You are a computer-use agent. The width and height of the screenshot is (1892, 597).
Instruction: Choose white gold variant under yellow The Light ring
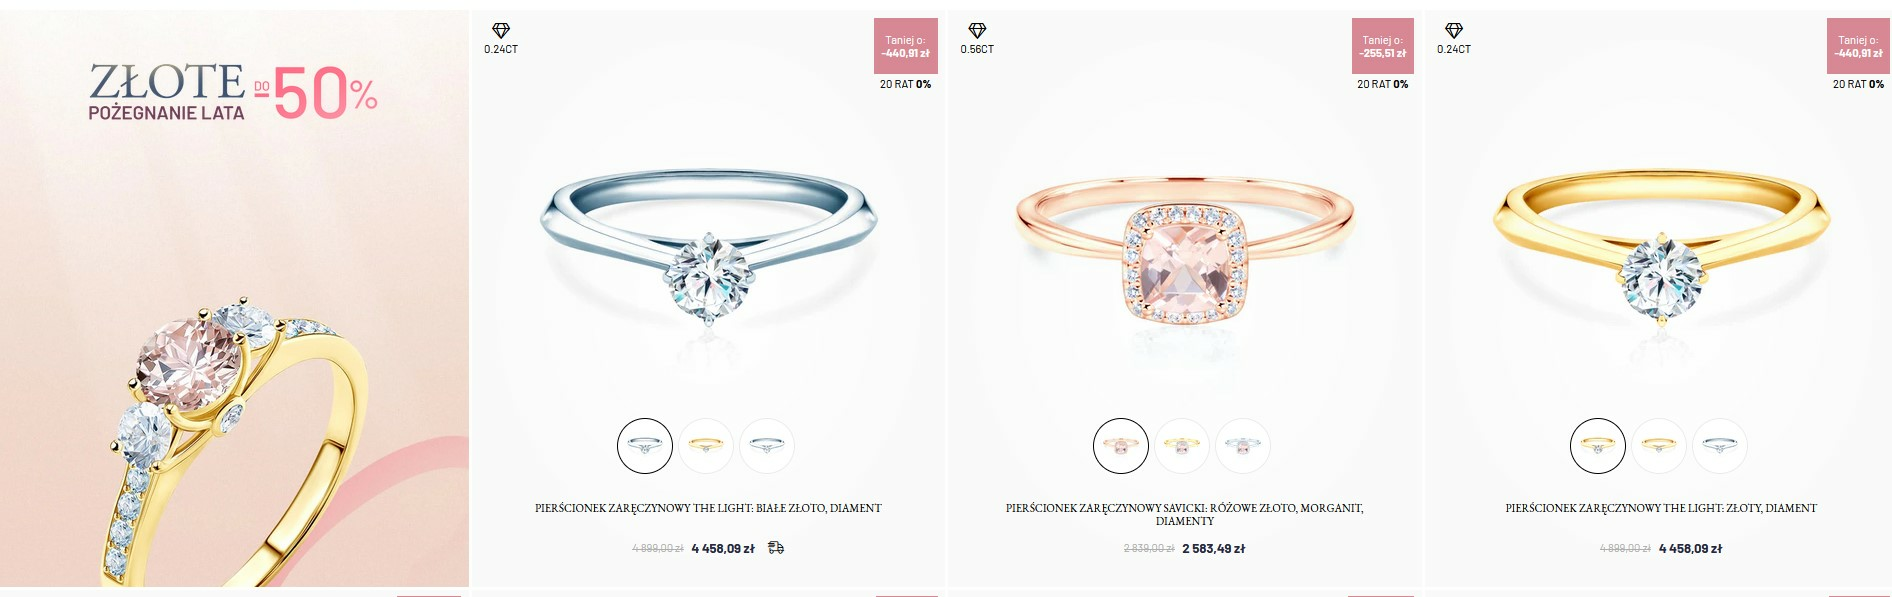pyautogui.click(x=1720, y=446)
